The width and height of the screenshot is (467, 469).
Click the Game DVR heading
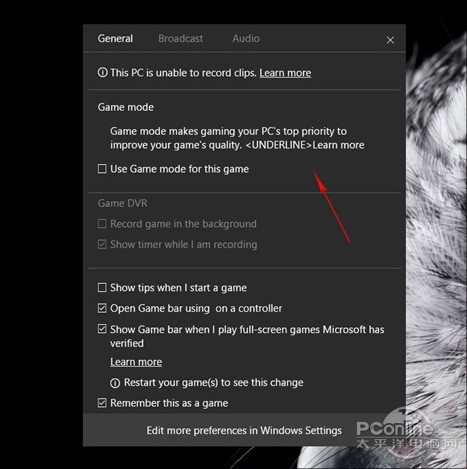[x=122, y=203]
